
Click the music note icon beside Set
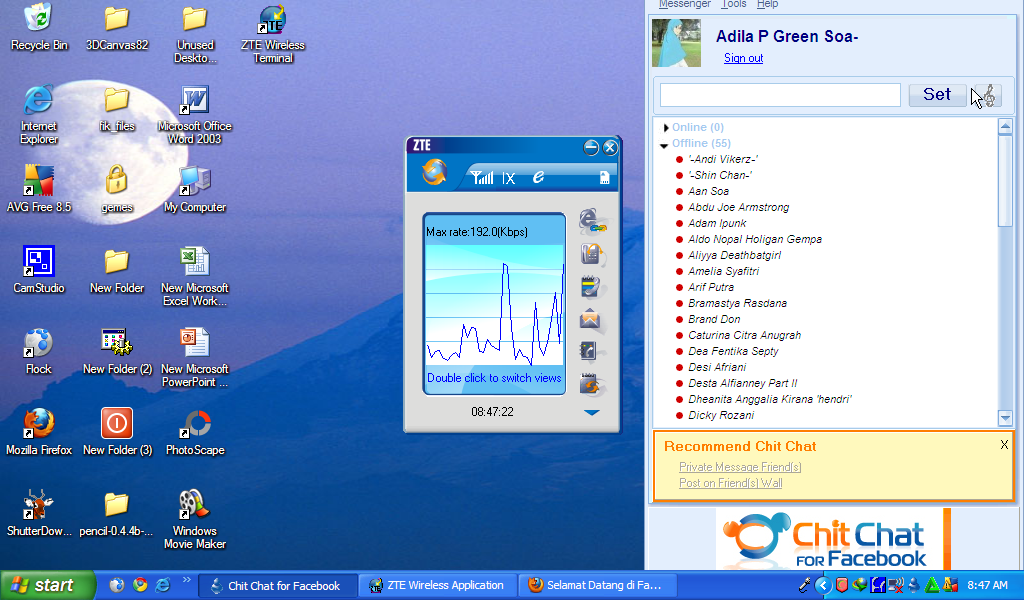[988, 95]
